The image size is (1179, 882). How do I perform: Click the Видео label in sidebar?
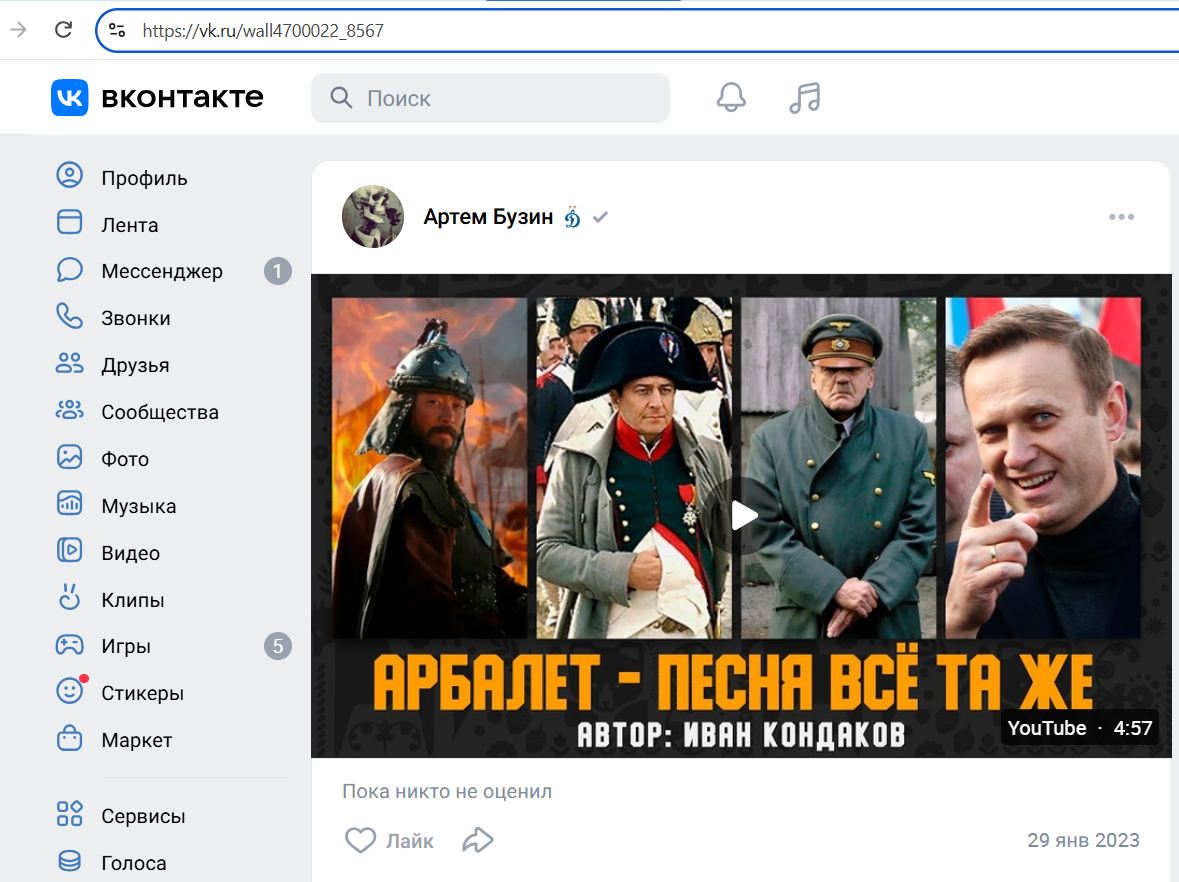coord(130,553)
